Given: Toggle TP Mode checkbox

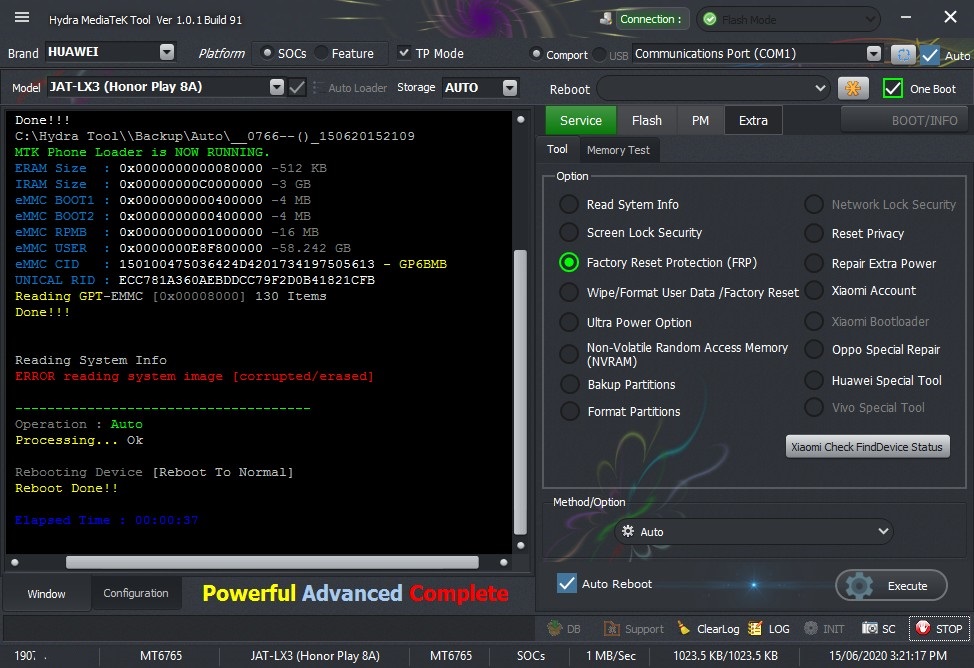Looking at the screenshot, I should 404,53.
